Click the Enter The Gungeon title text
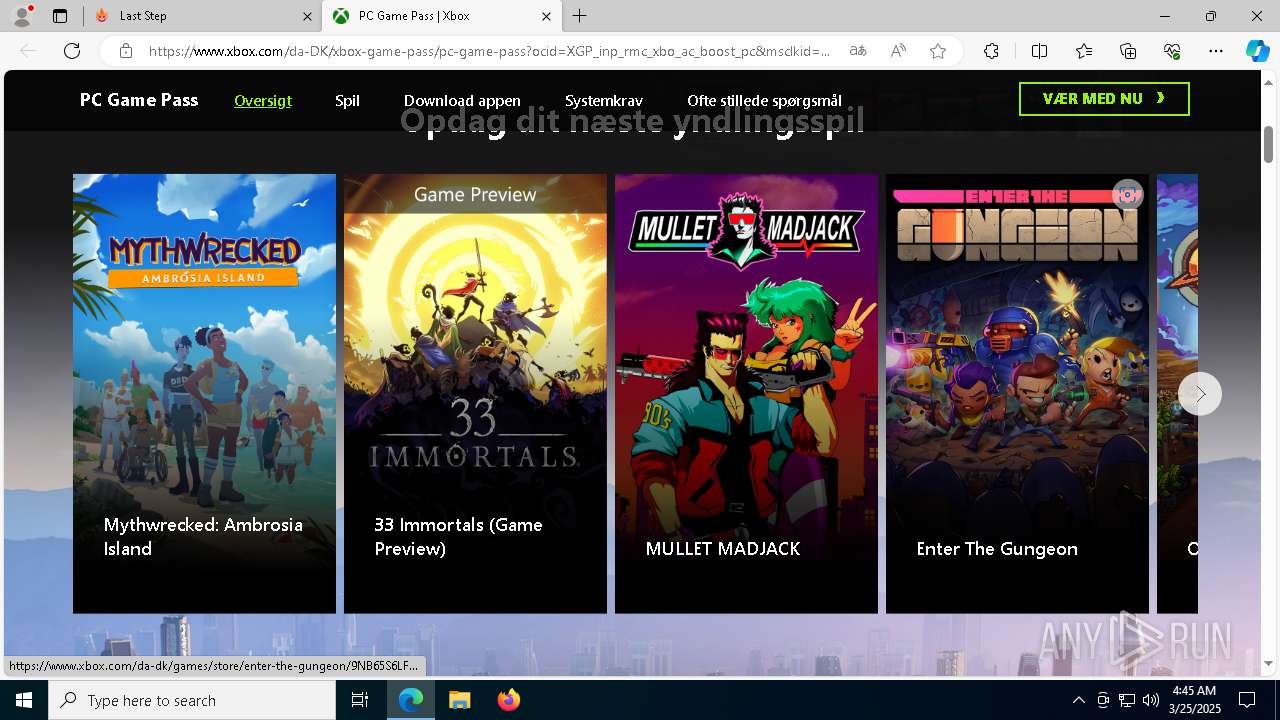This screenshot has height=720, width=1280. coord(997,548)
